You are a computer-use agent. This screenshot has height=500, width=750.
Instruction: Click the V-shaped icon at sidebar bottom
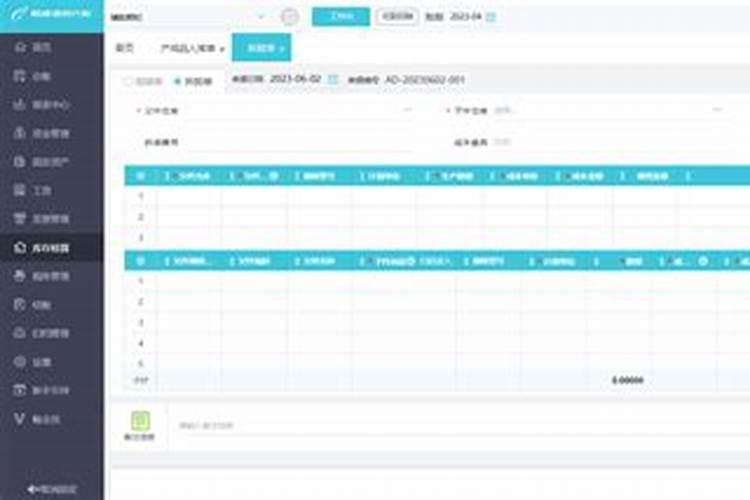pos(20,419)
